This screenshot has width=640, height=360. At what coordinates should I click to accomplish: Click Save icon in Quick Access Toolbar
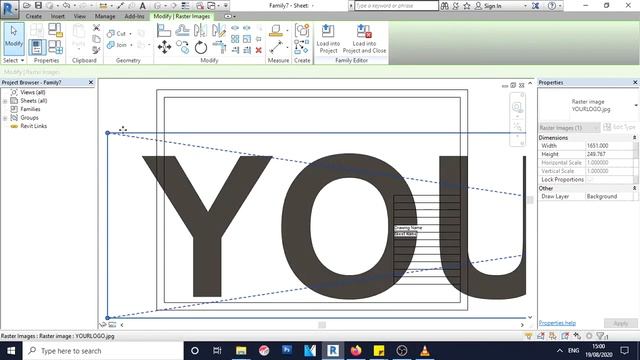38,5
